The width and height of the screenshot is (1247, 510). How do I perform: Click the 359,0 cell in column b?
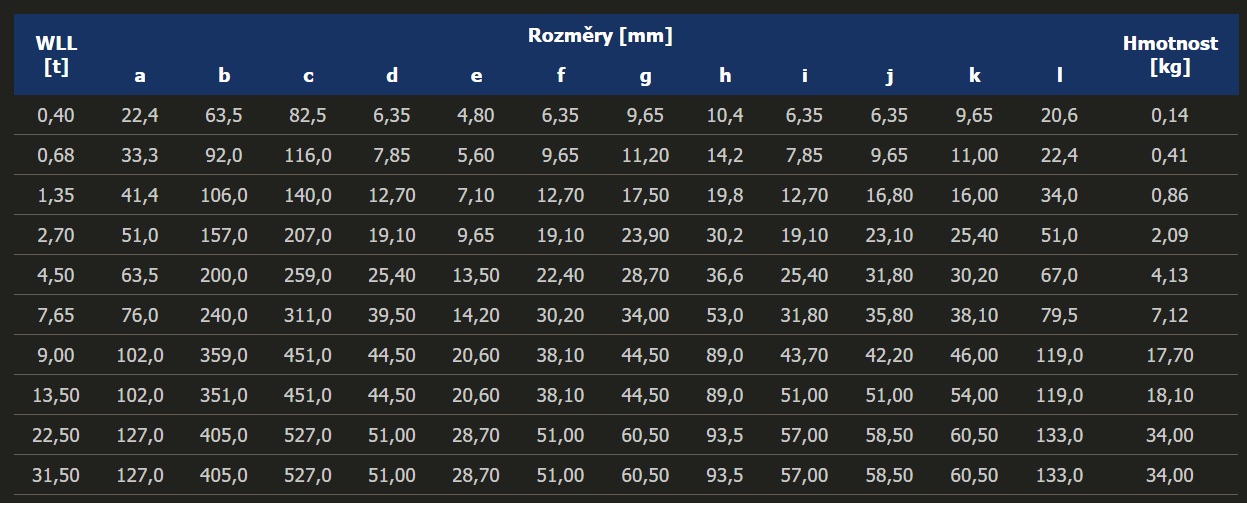(224, 355)
